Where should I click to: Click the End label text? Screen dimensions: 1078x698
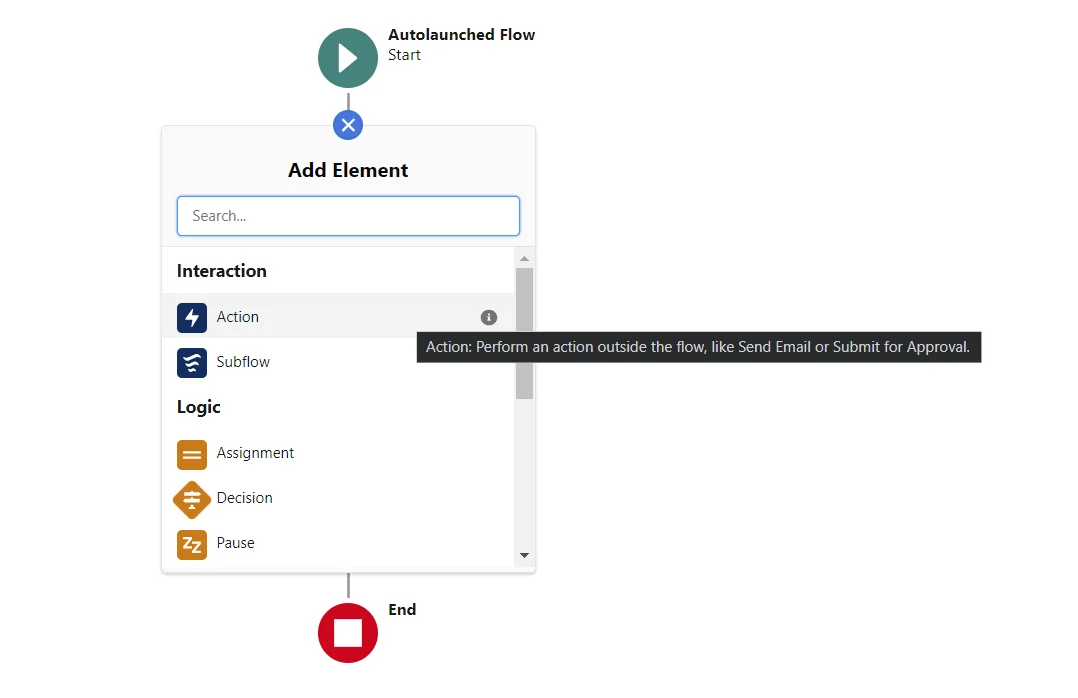click(x=402, y=609)
